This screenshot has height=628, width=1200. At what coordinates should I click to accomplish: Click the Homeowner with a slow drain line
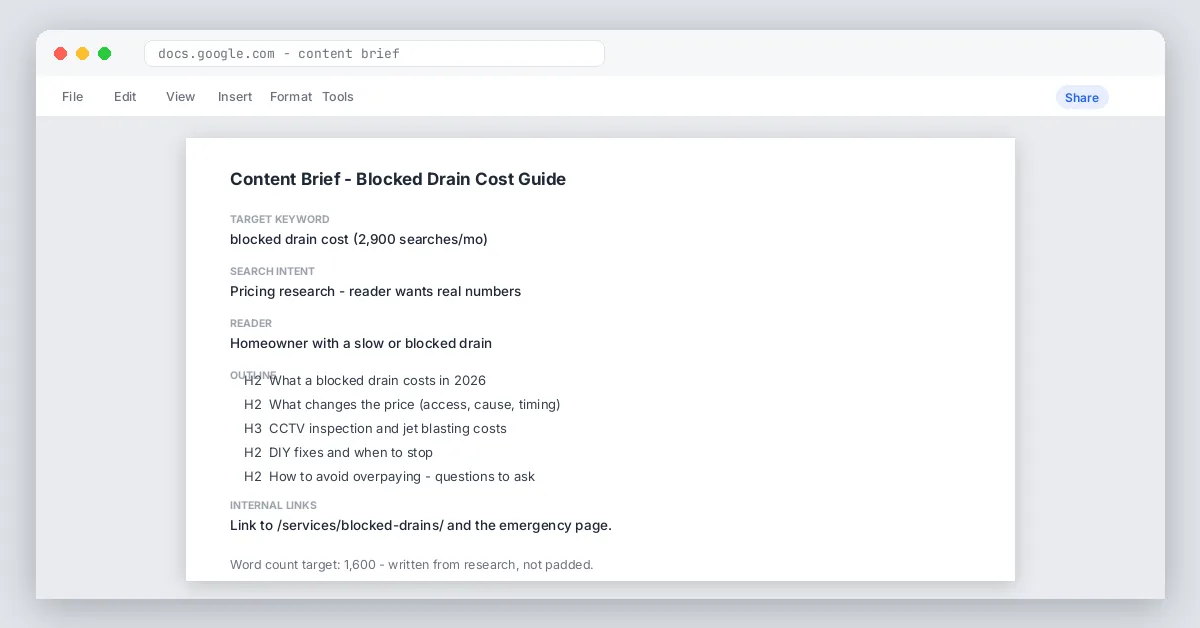pos(361,343)
